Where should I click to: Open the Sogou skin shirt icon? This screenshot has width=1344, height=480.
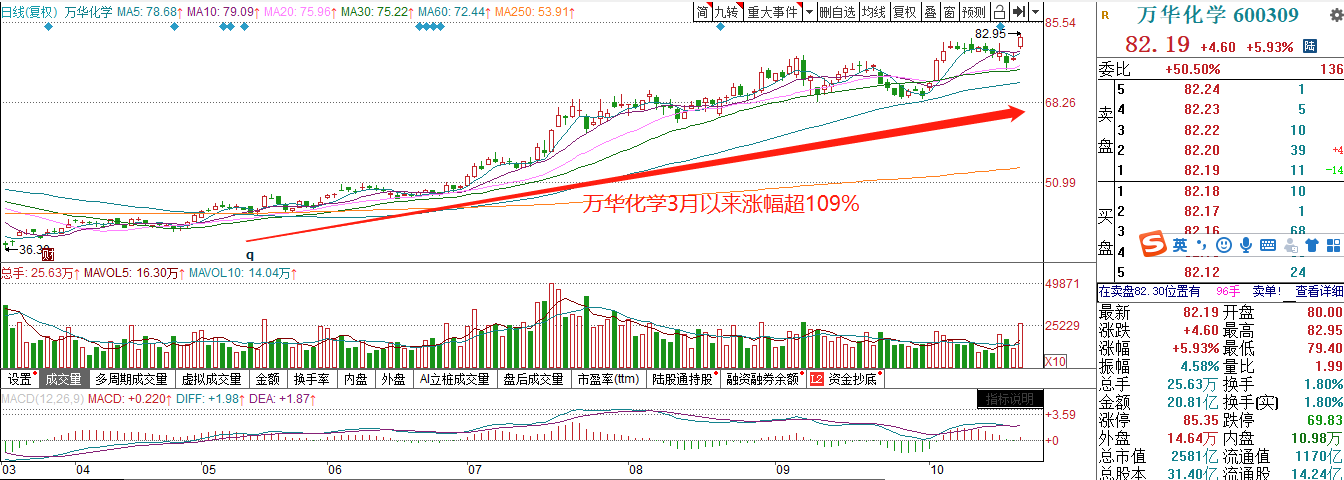tap(1311, 244)
